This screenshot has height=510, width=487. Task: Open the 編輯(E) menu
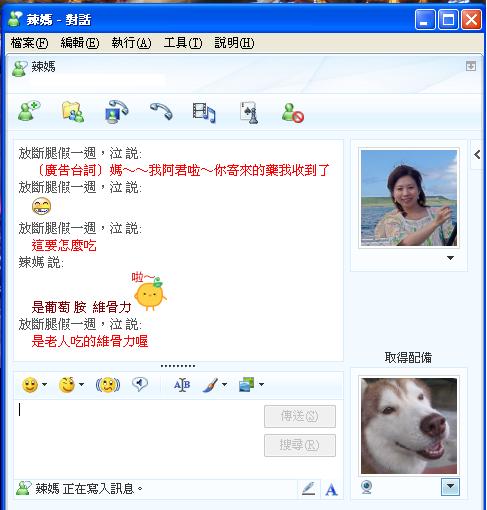click(80, 43)
